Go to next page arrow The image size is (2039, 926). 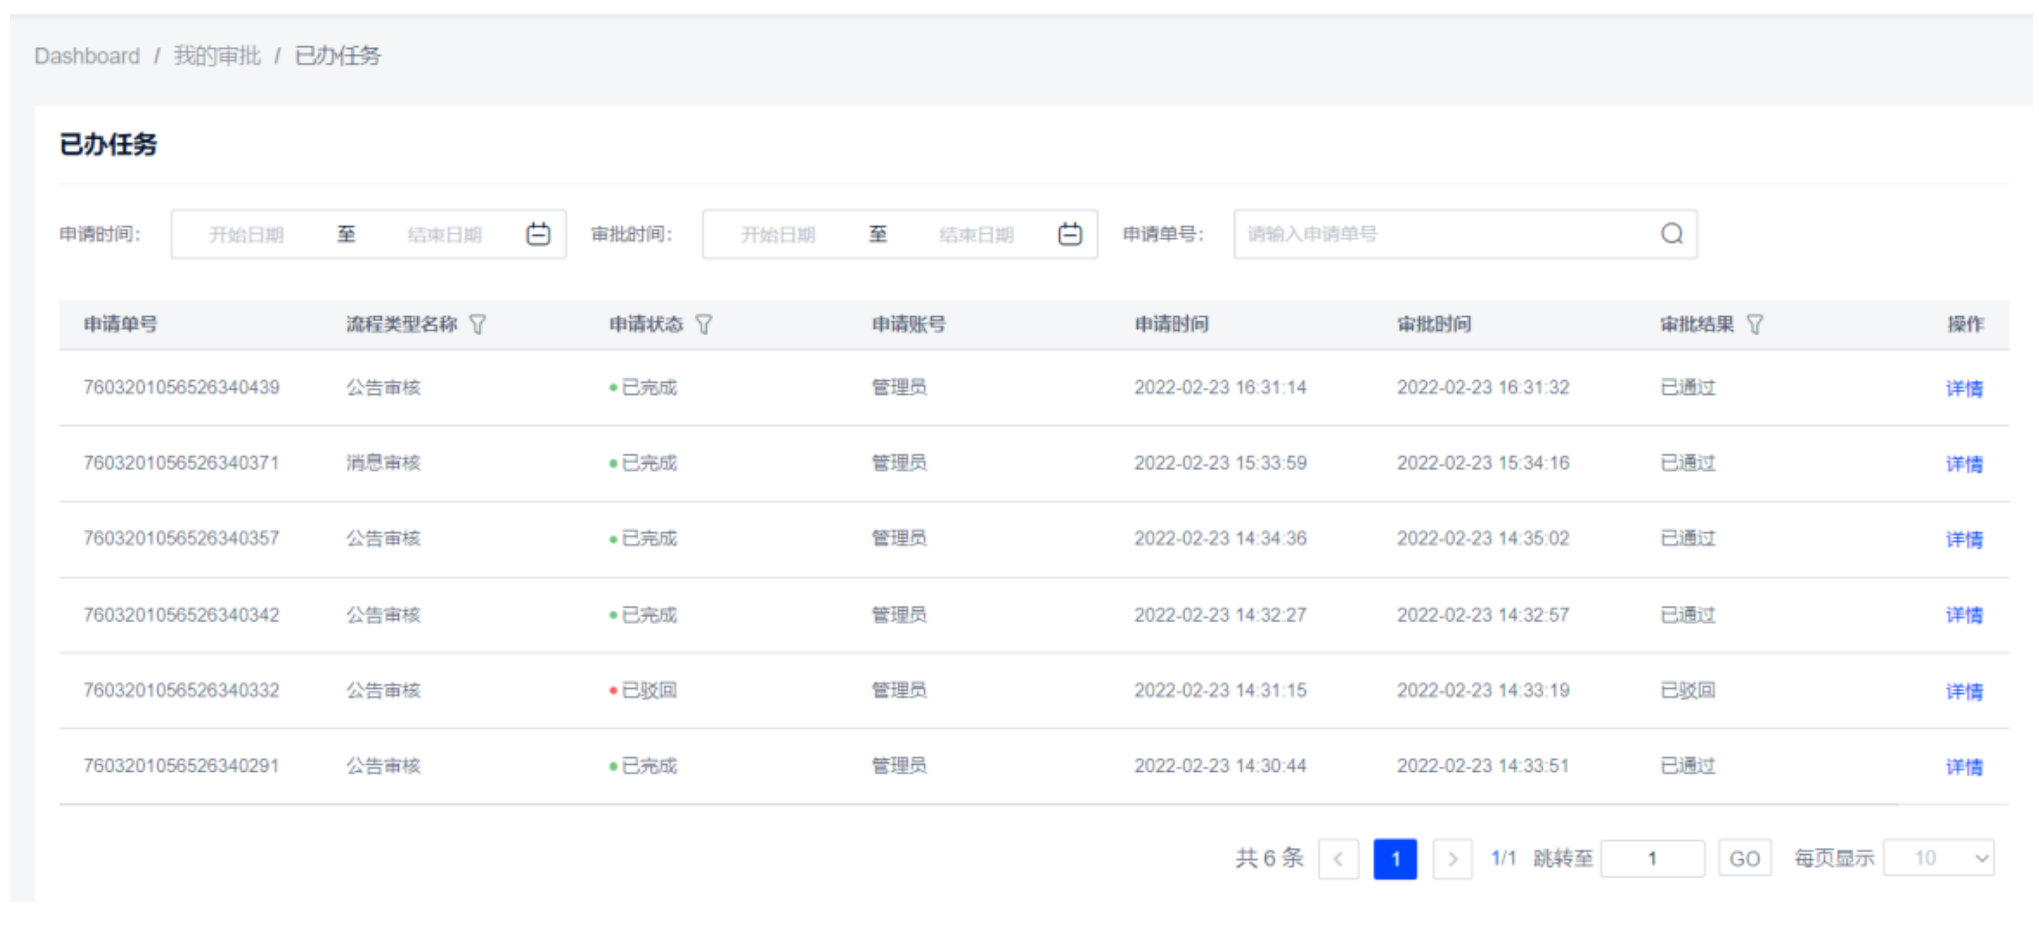coord(1452,859)
